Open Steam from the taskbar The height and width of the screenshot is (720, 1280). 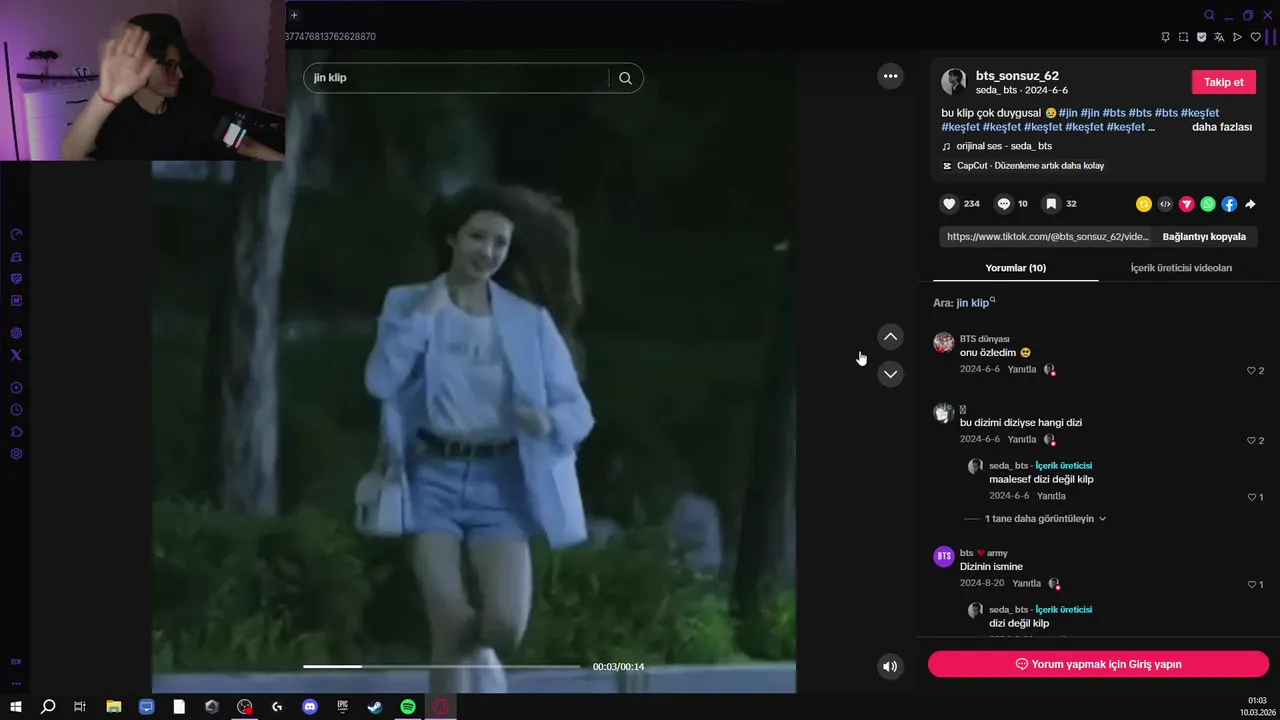(x=375, y=707)
